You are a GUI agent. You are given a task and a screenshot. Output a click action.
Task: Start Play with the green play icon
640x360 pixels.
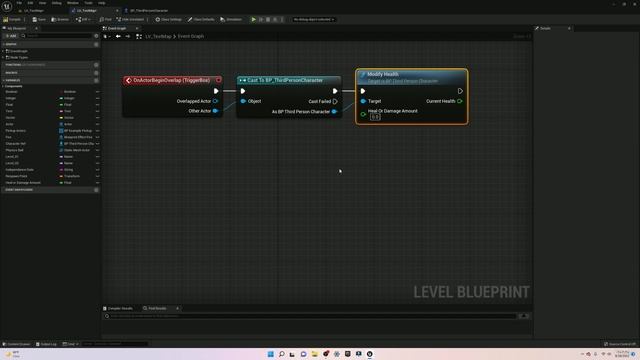[253, 20]
